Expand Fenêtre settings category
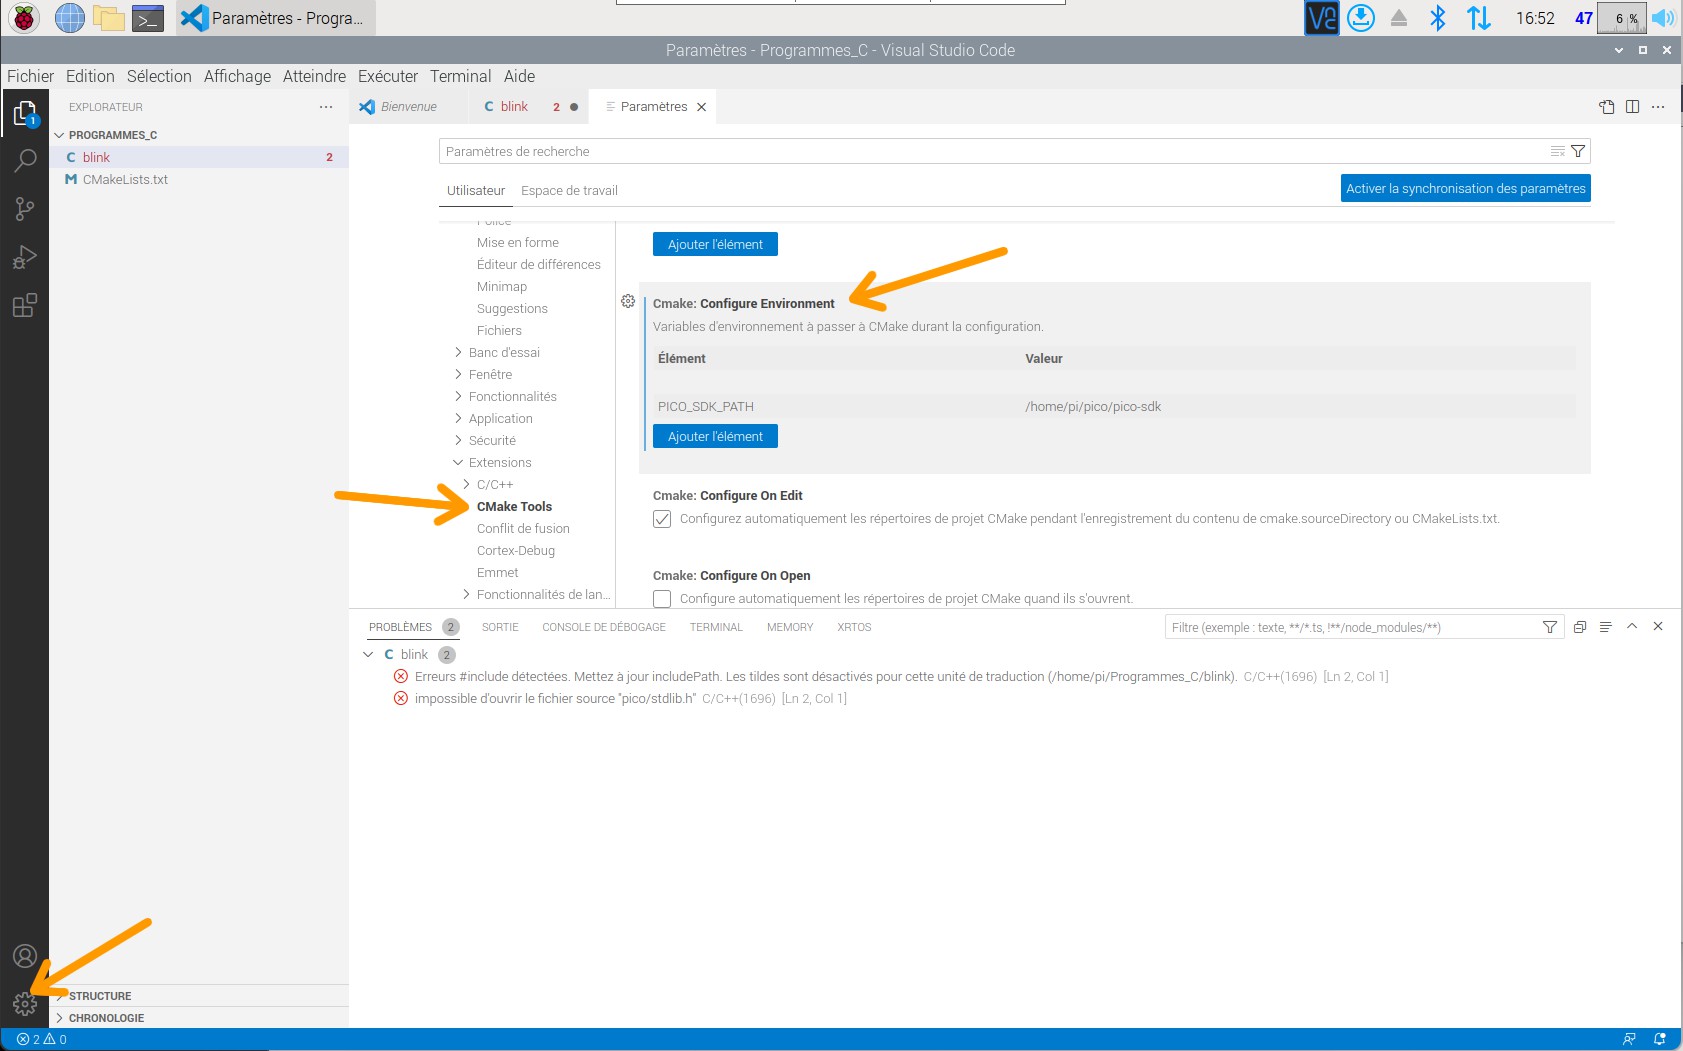 (458, 374)
